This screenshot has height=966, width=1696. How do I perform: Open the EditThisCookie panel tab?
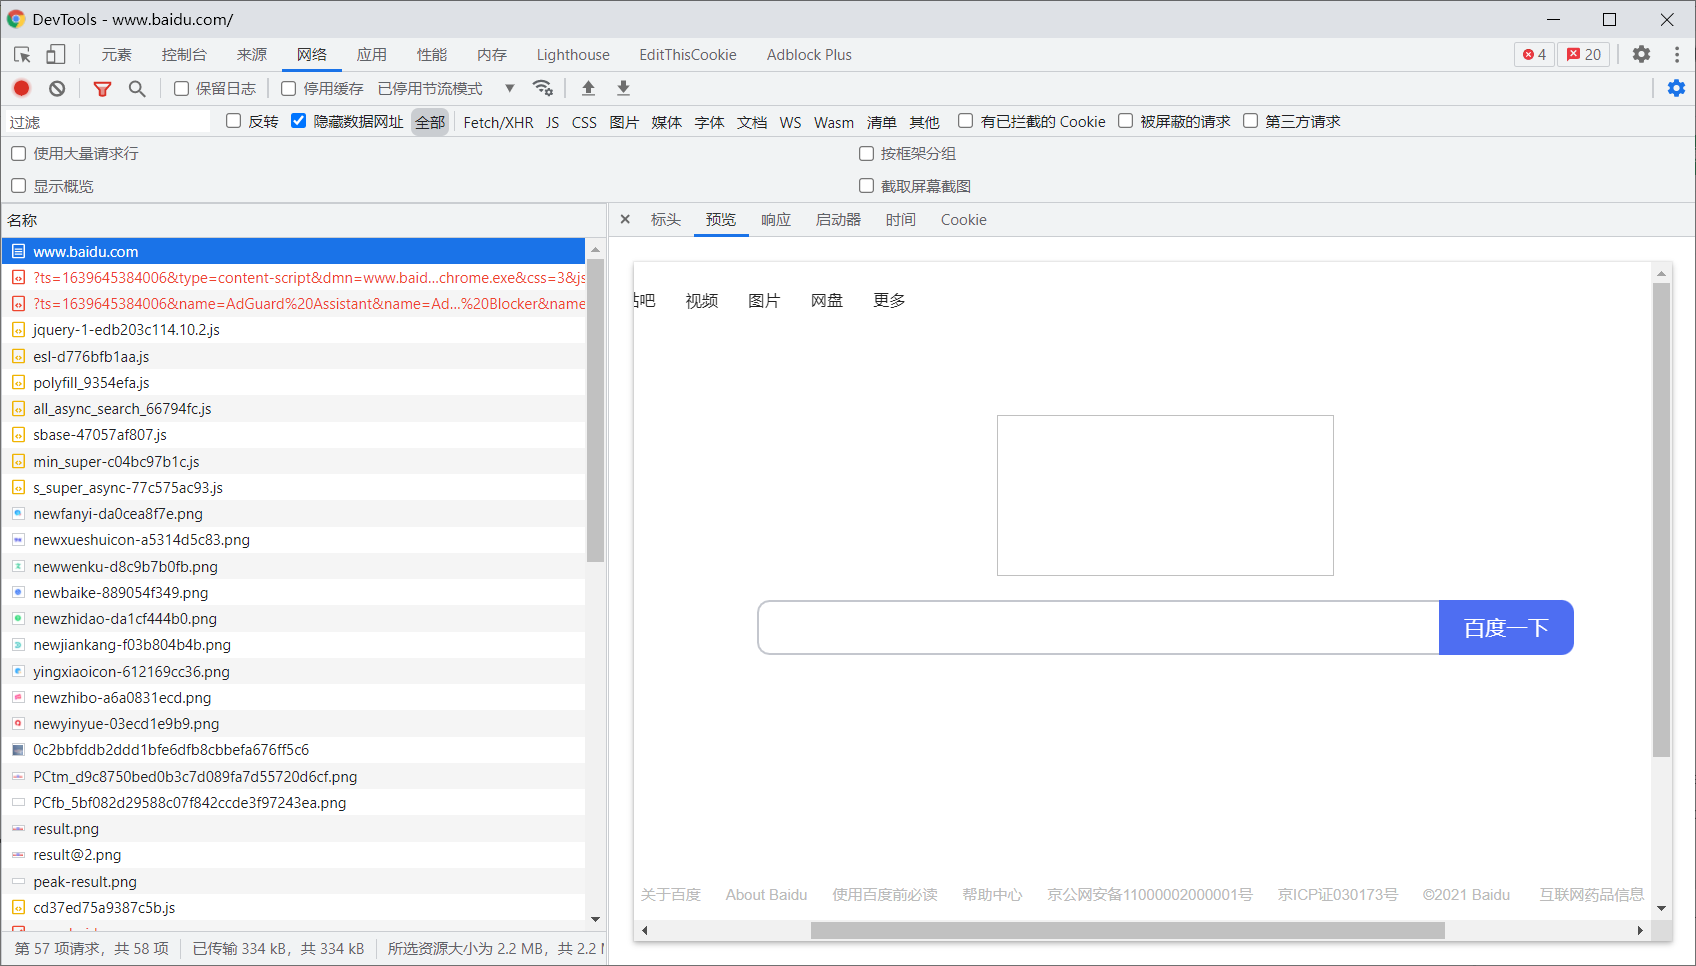tap(688, 55)
